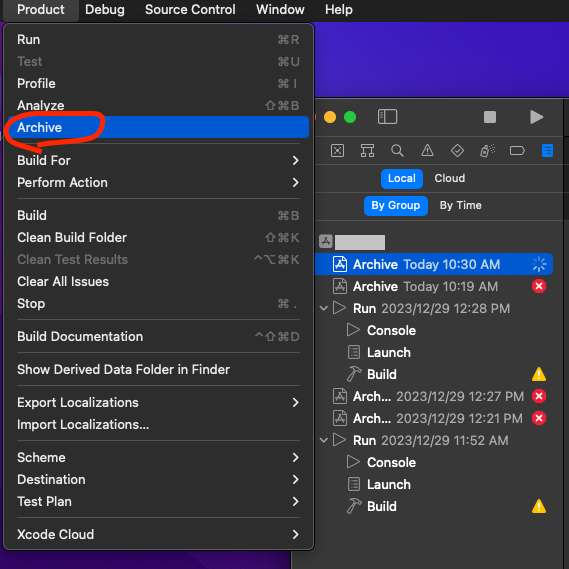Select Arch… 2023/12/29 12:27 PM report
The width and height of the screenshot is (569, 569).
(x=434, y=396)
